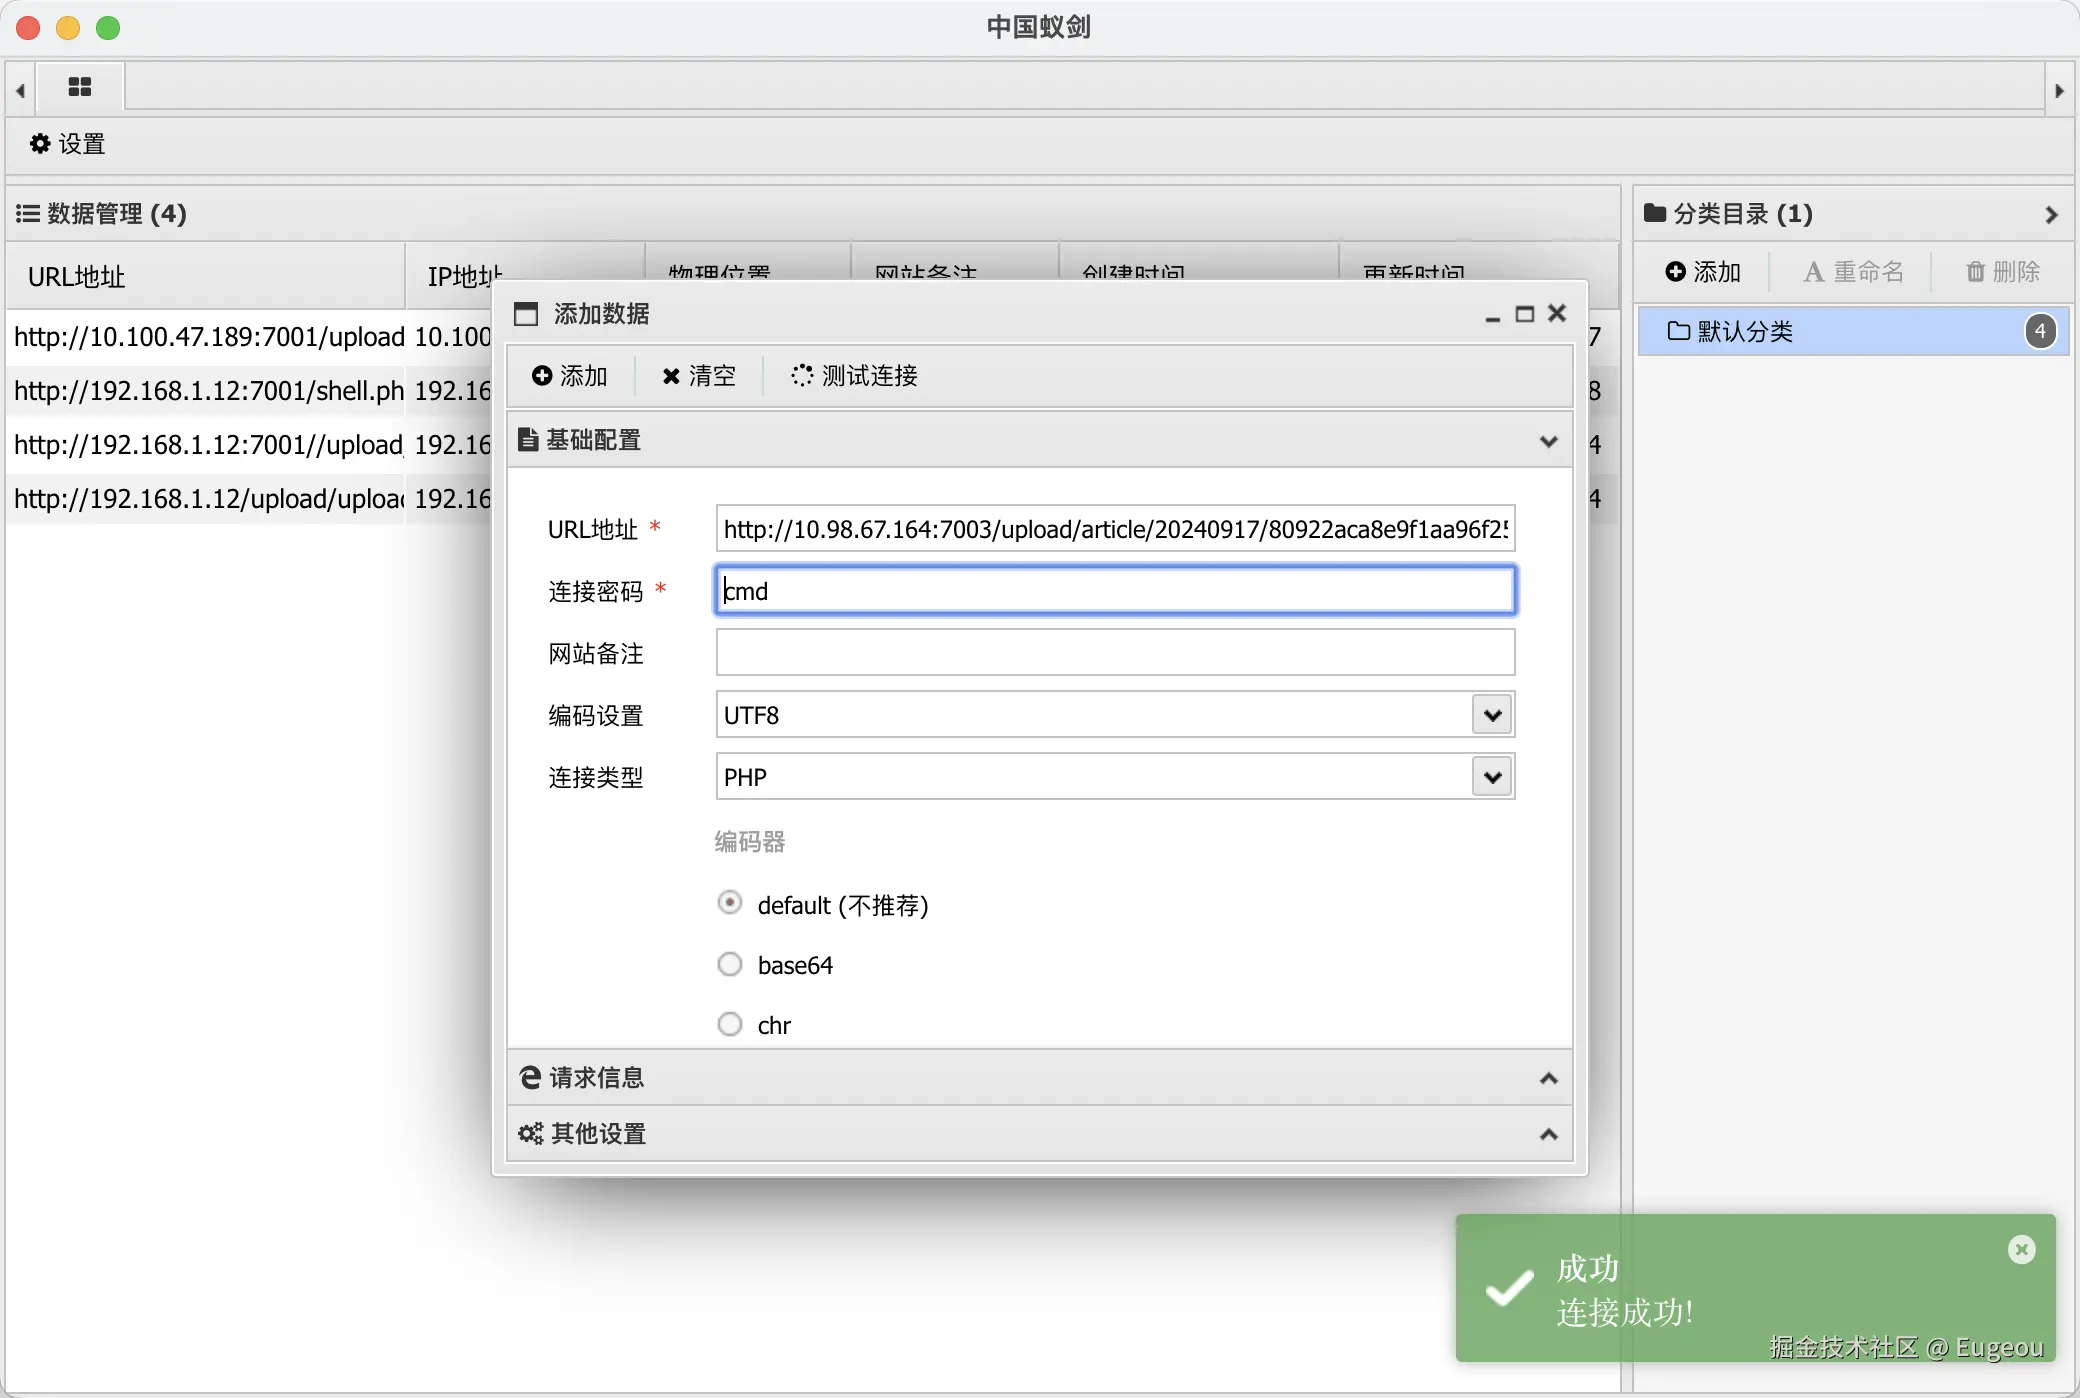Open the 设置 gear settings
The image size is (2080, 1398).
point(67,144)
